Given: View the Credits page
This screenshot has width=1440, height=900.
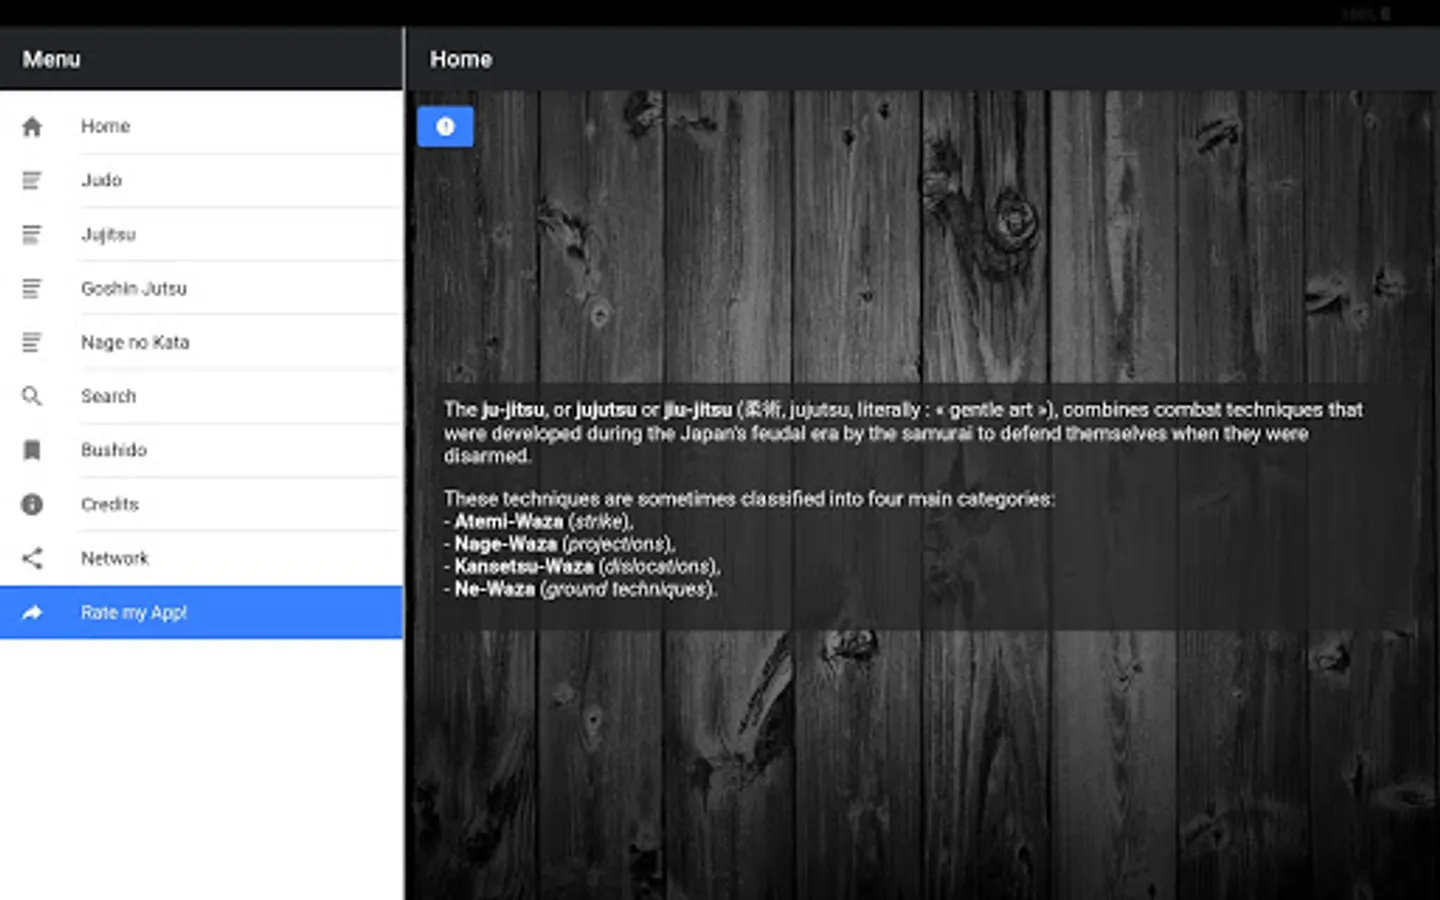Looking at the screenshot, I should tap(201, 504).
